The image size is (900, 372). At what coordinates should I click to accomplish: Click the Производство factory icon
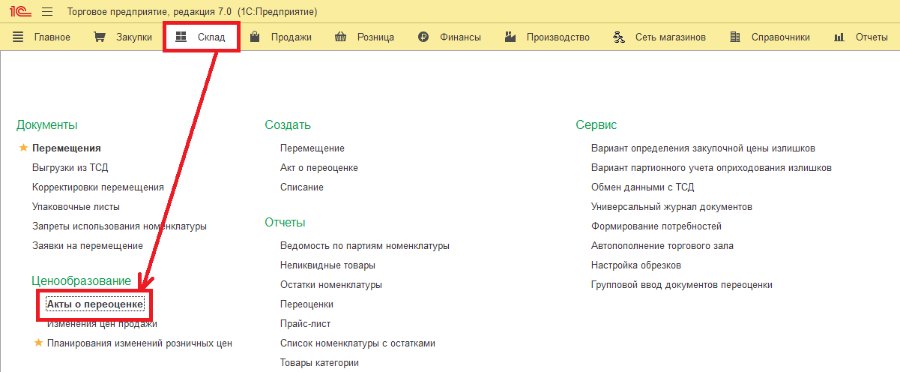pos(510,37)
